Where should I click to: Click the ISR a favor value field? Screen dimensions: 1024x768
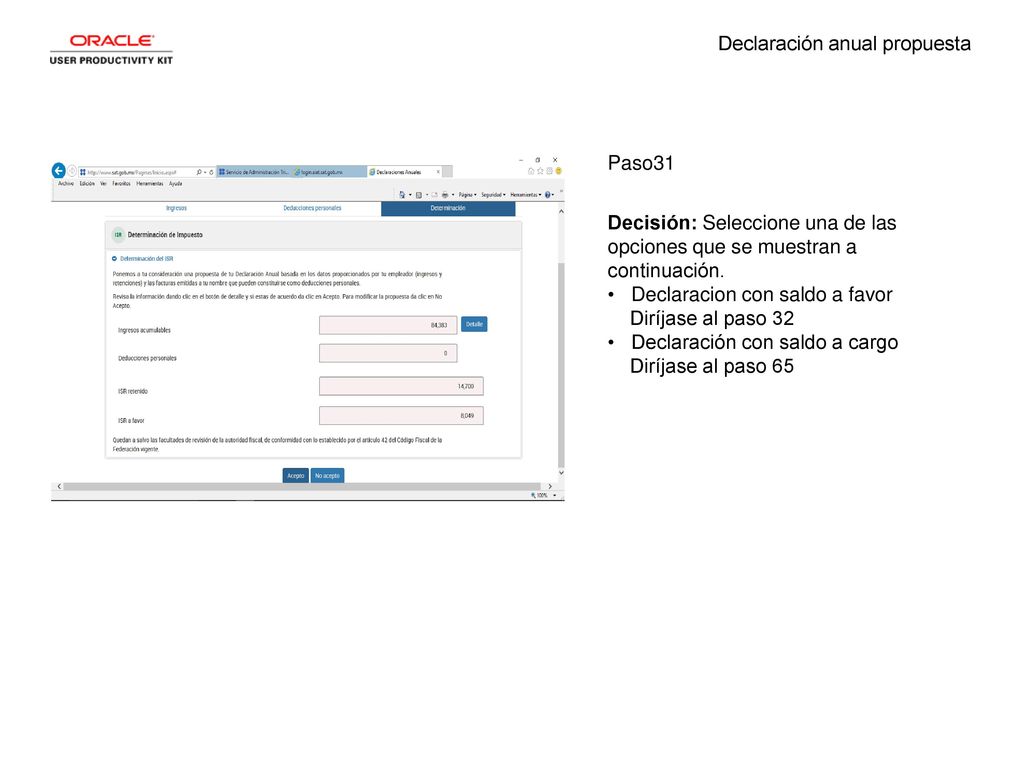[x=401, y=416]
